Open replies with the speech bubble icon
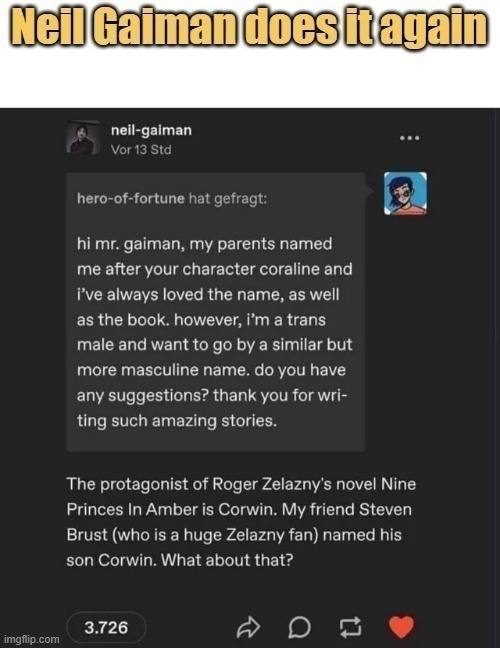The height and width of the screenshot is (648, 500). pos(299,628)
